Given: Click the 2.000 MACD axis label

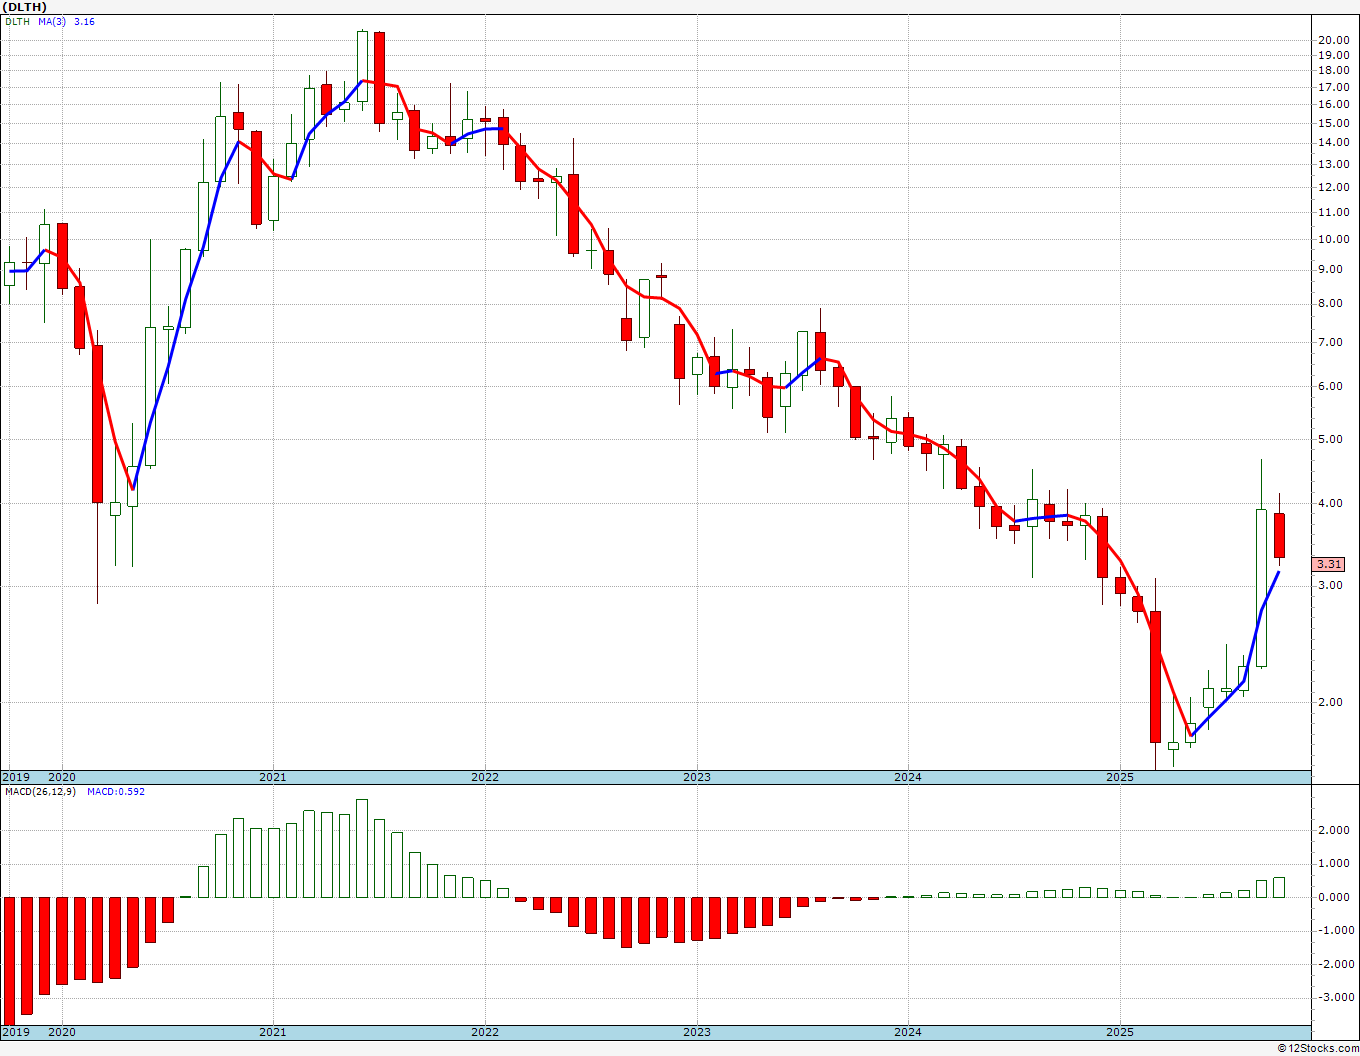Looking at the screenshot, I should (1335, 830).
